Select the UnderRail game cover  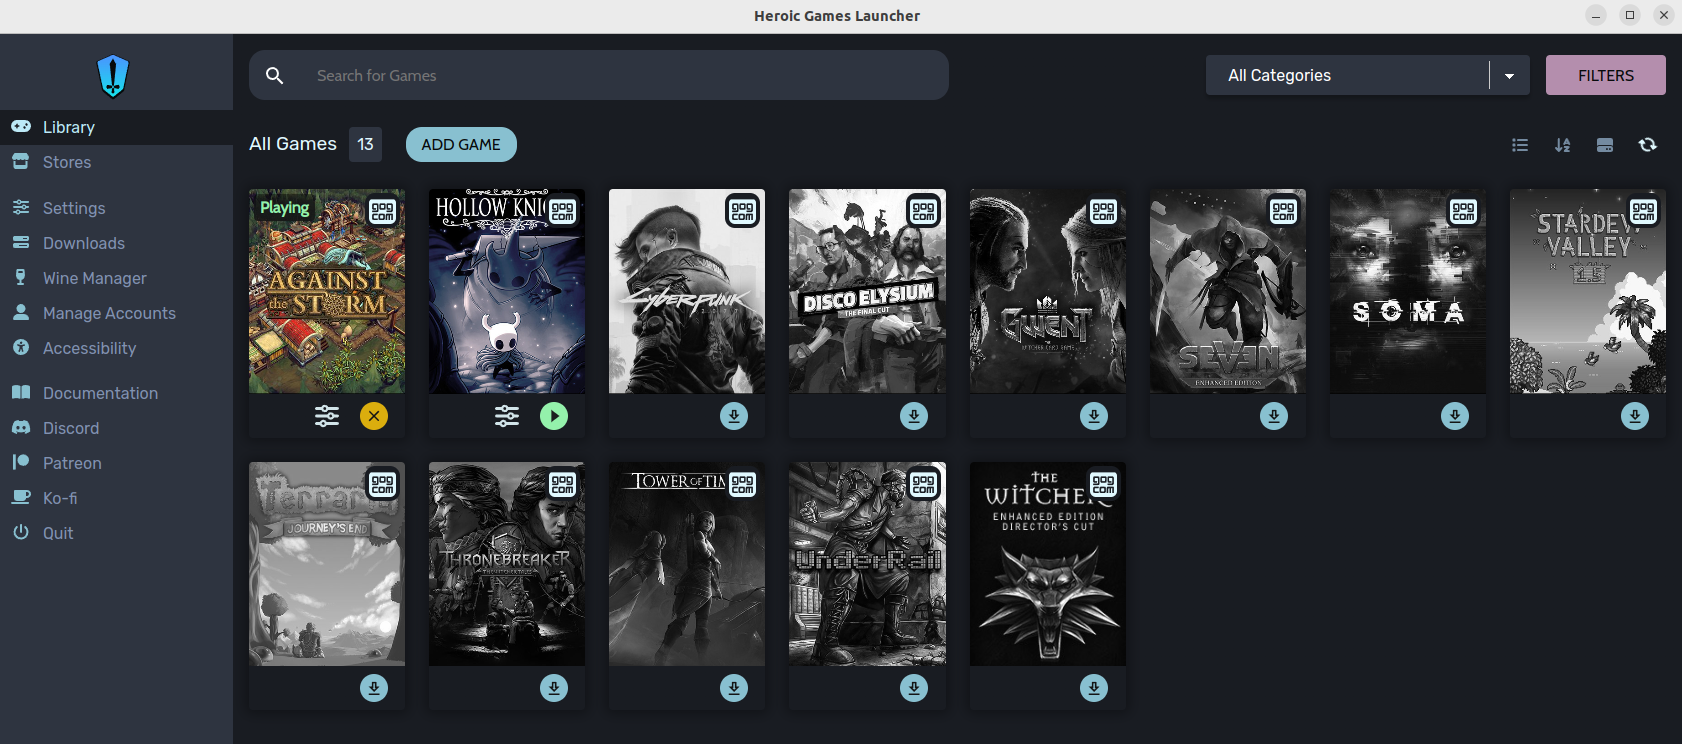point(867,564)
